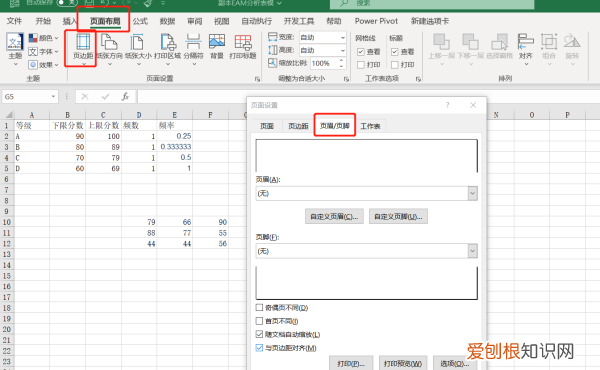Toggle Headings View (查看) checkbox

[395, 52]
